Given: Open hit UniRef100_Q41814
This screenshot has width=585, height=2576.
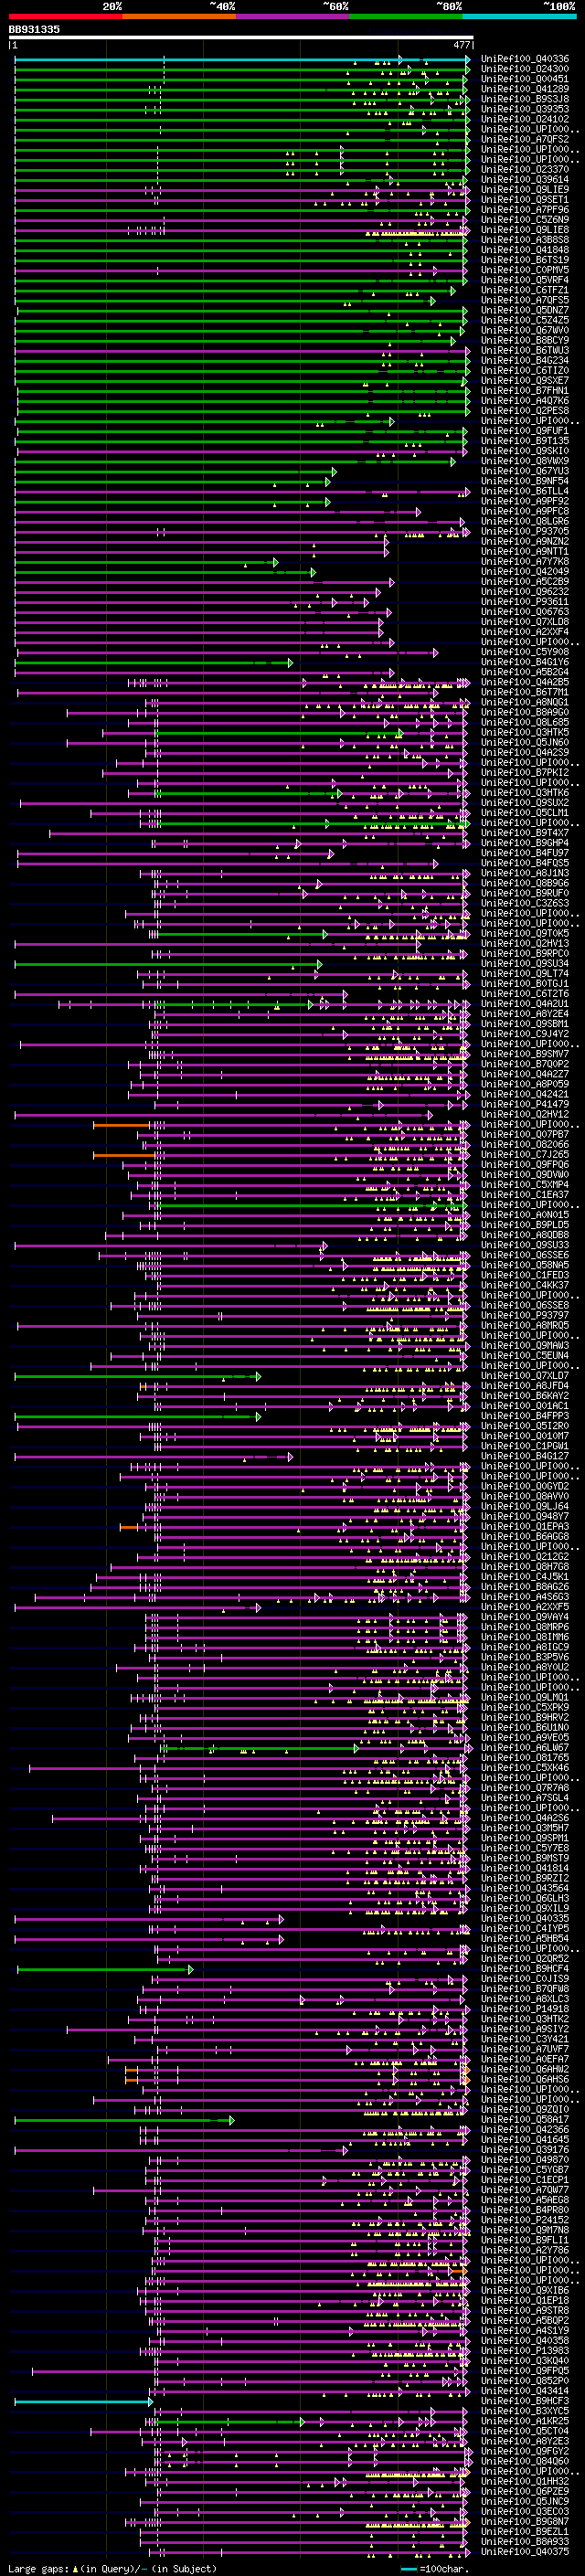Looking at the screenshot, I should [x=525, y=1869].
